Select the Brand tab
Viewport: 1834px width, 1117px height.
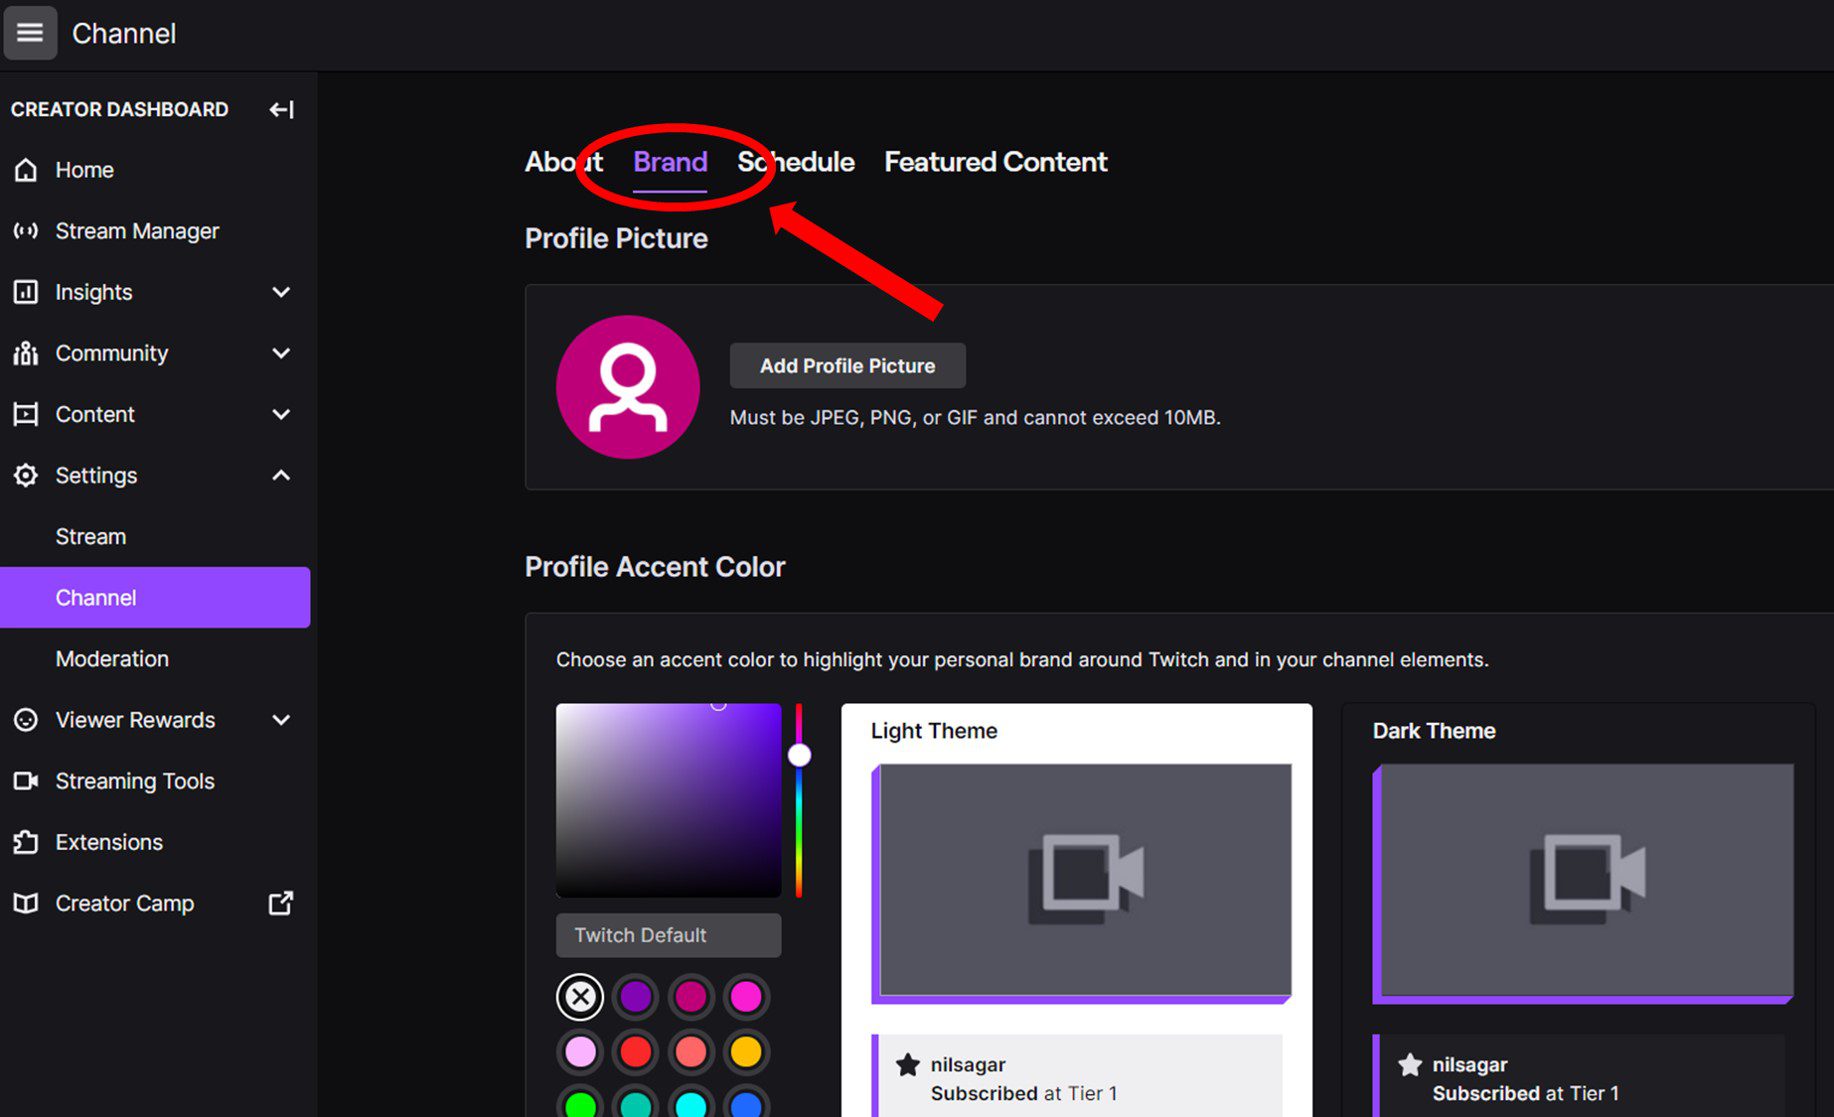(670, 162)
